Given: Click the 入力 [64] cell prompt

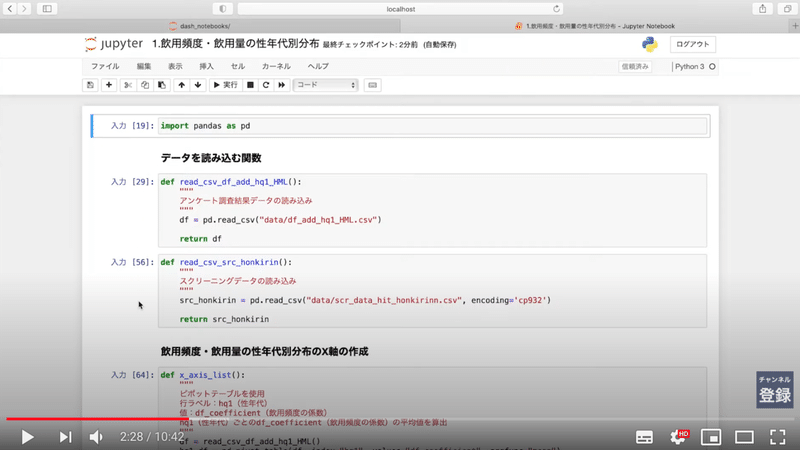Looking at the screenshot, I should (x=132, y=375).
